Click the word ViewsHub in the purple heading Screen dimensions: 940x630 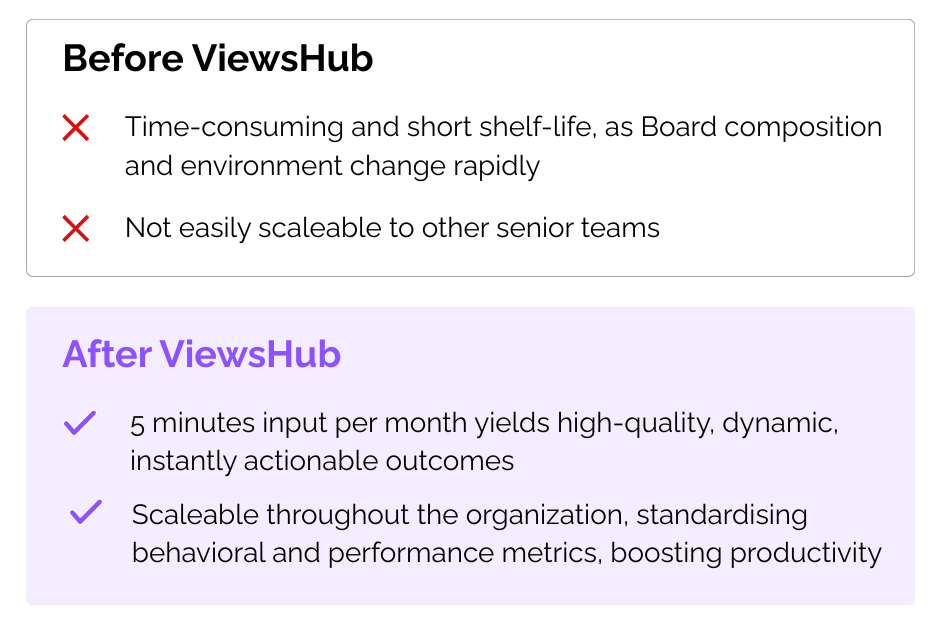[250, 354]
